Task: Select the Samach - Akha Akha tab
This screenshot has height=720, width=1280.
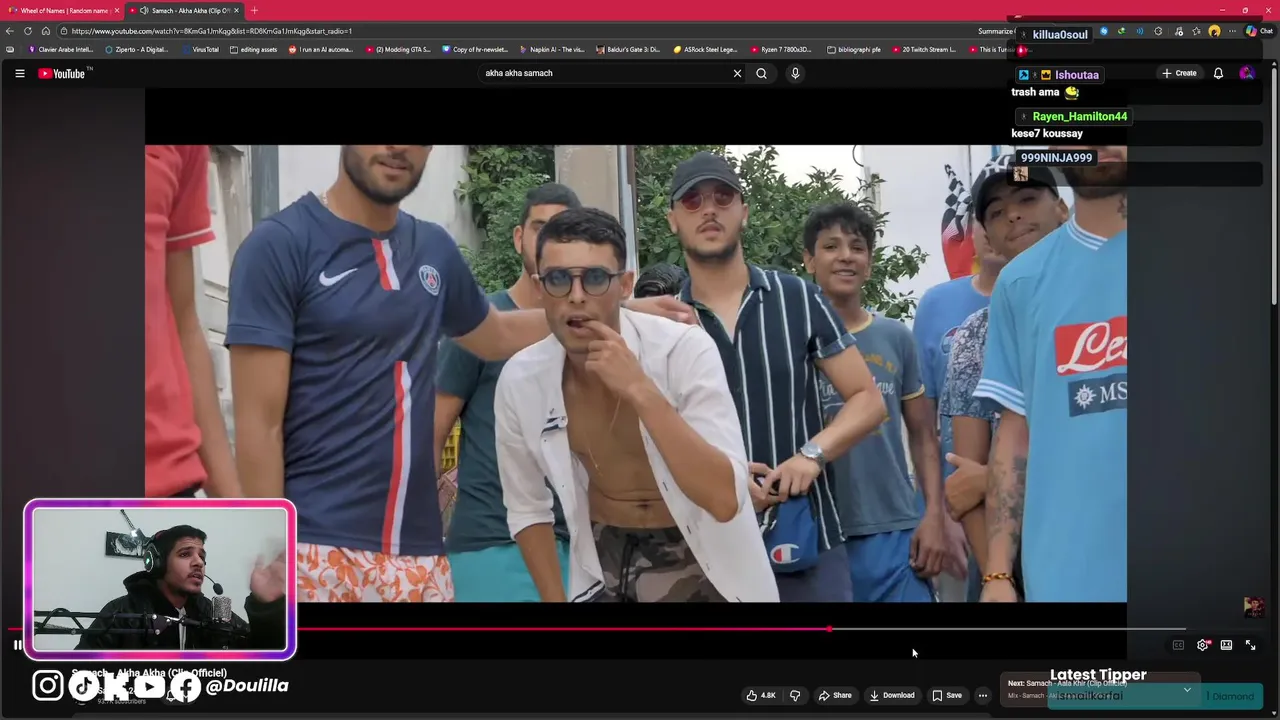Action: coord(185,10)
